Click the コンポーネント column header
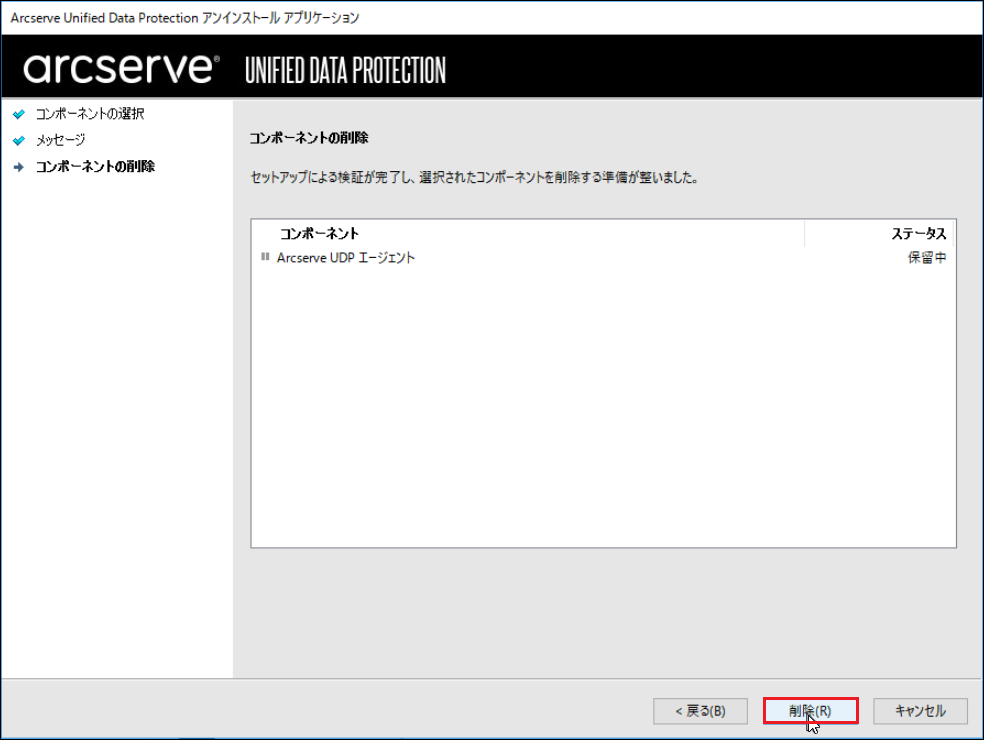 [x=319, y=233]
